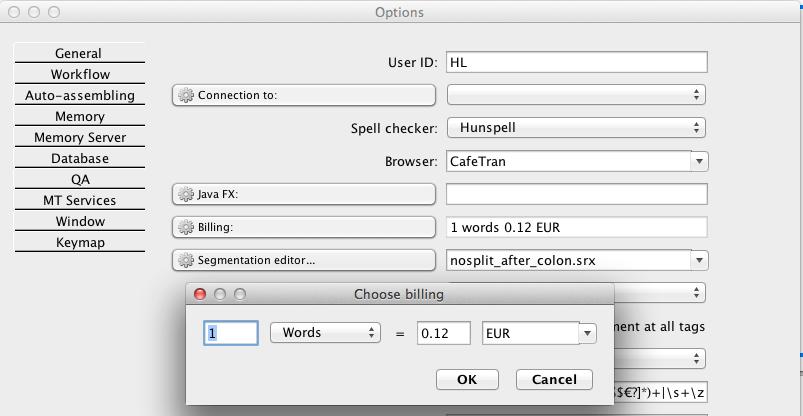This screenshot has height=416, width=803.
Task: Open the MT Services tab
Action: click(x=79, y=200)
